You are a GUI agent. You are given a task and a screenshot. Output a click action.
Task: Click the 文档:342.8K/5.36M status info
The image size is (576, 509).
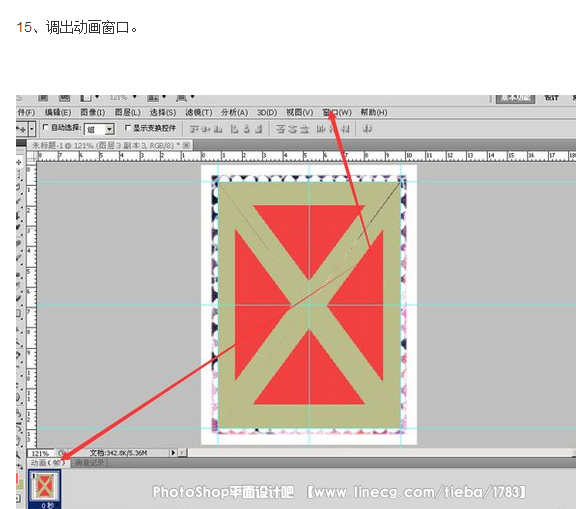point(119,453)
